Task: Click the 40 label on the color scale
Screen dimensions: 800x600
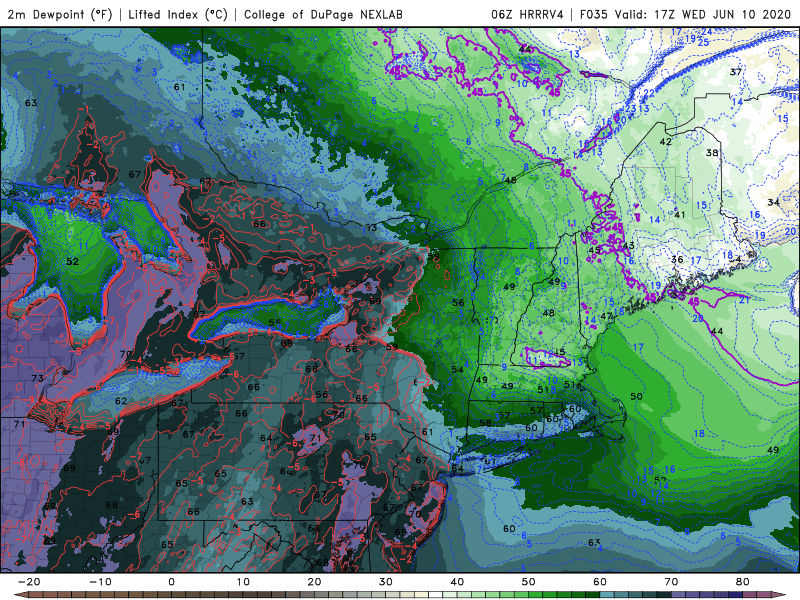Action: point(457,582)
